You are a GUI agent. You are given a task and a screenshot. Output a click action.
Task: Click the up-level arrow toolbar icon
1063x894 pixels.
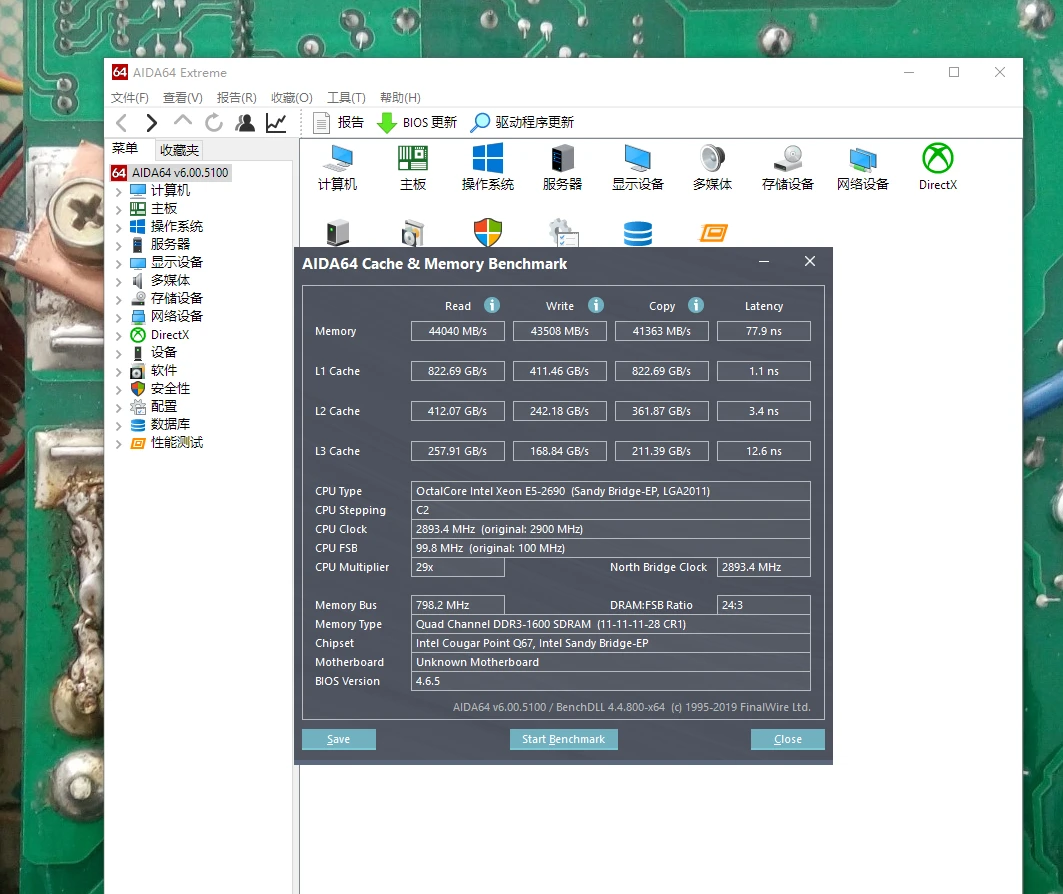tap(182, 122)
